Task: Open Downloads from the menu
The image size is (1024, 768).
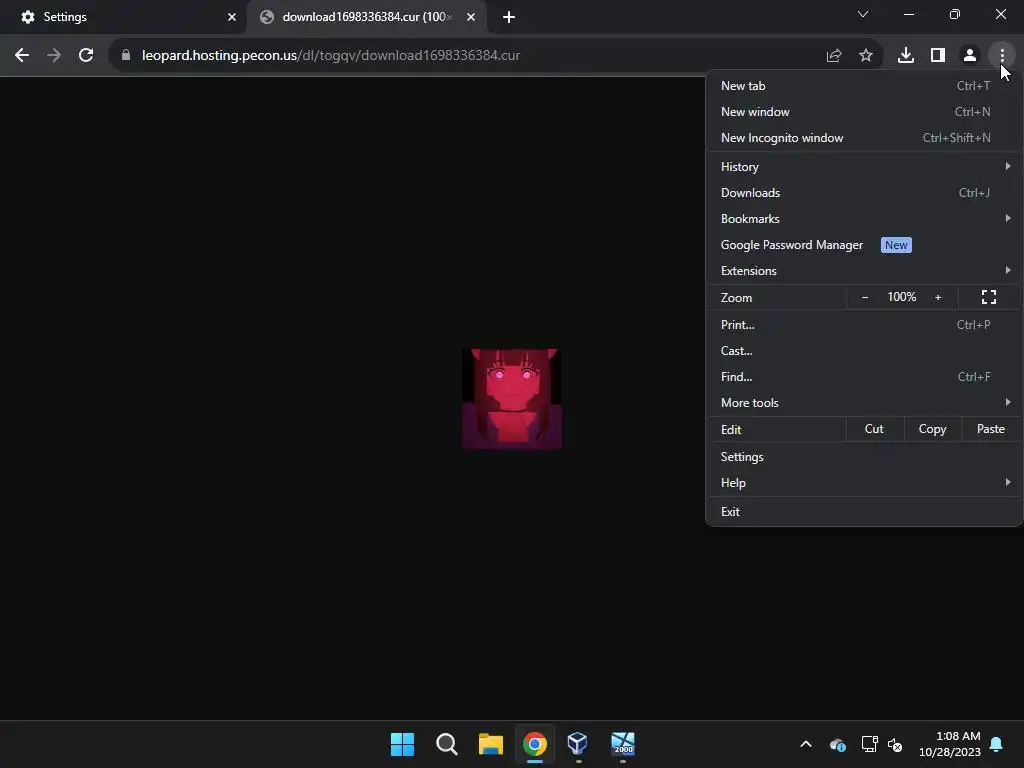Action: [x=864, y=193]
